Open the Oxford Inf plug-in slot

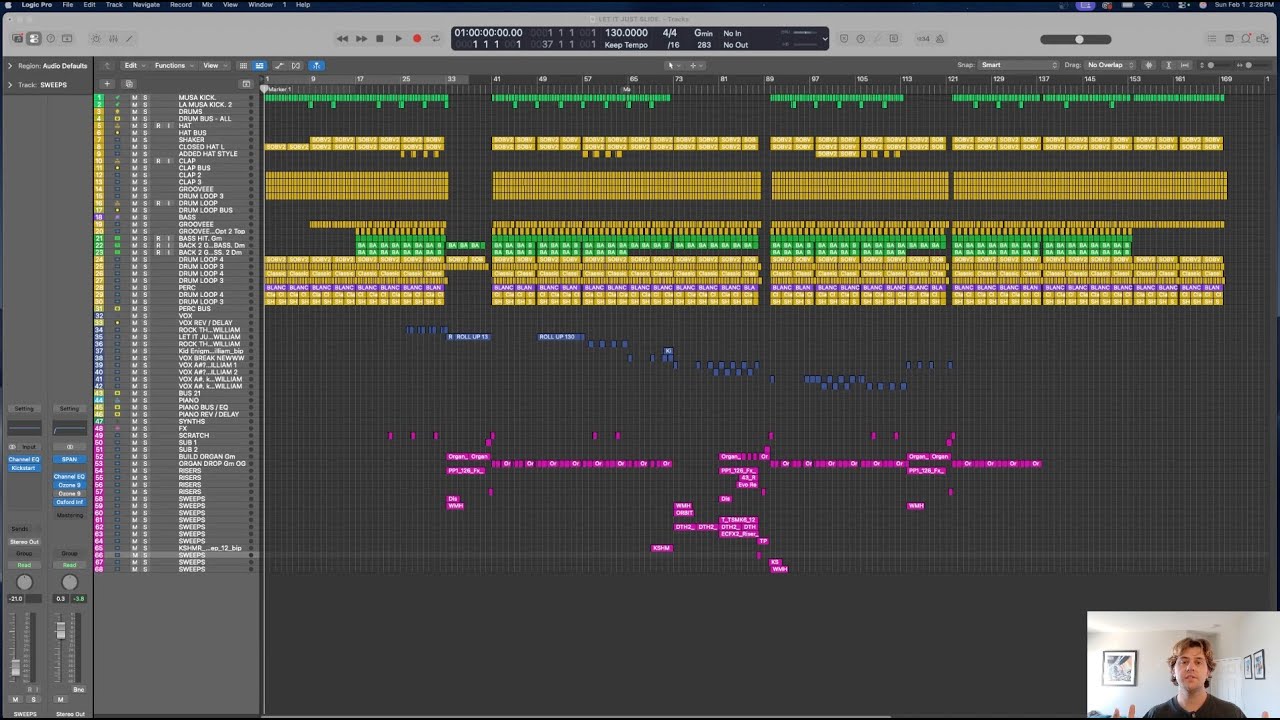[x=69, y=502]
